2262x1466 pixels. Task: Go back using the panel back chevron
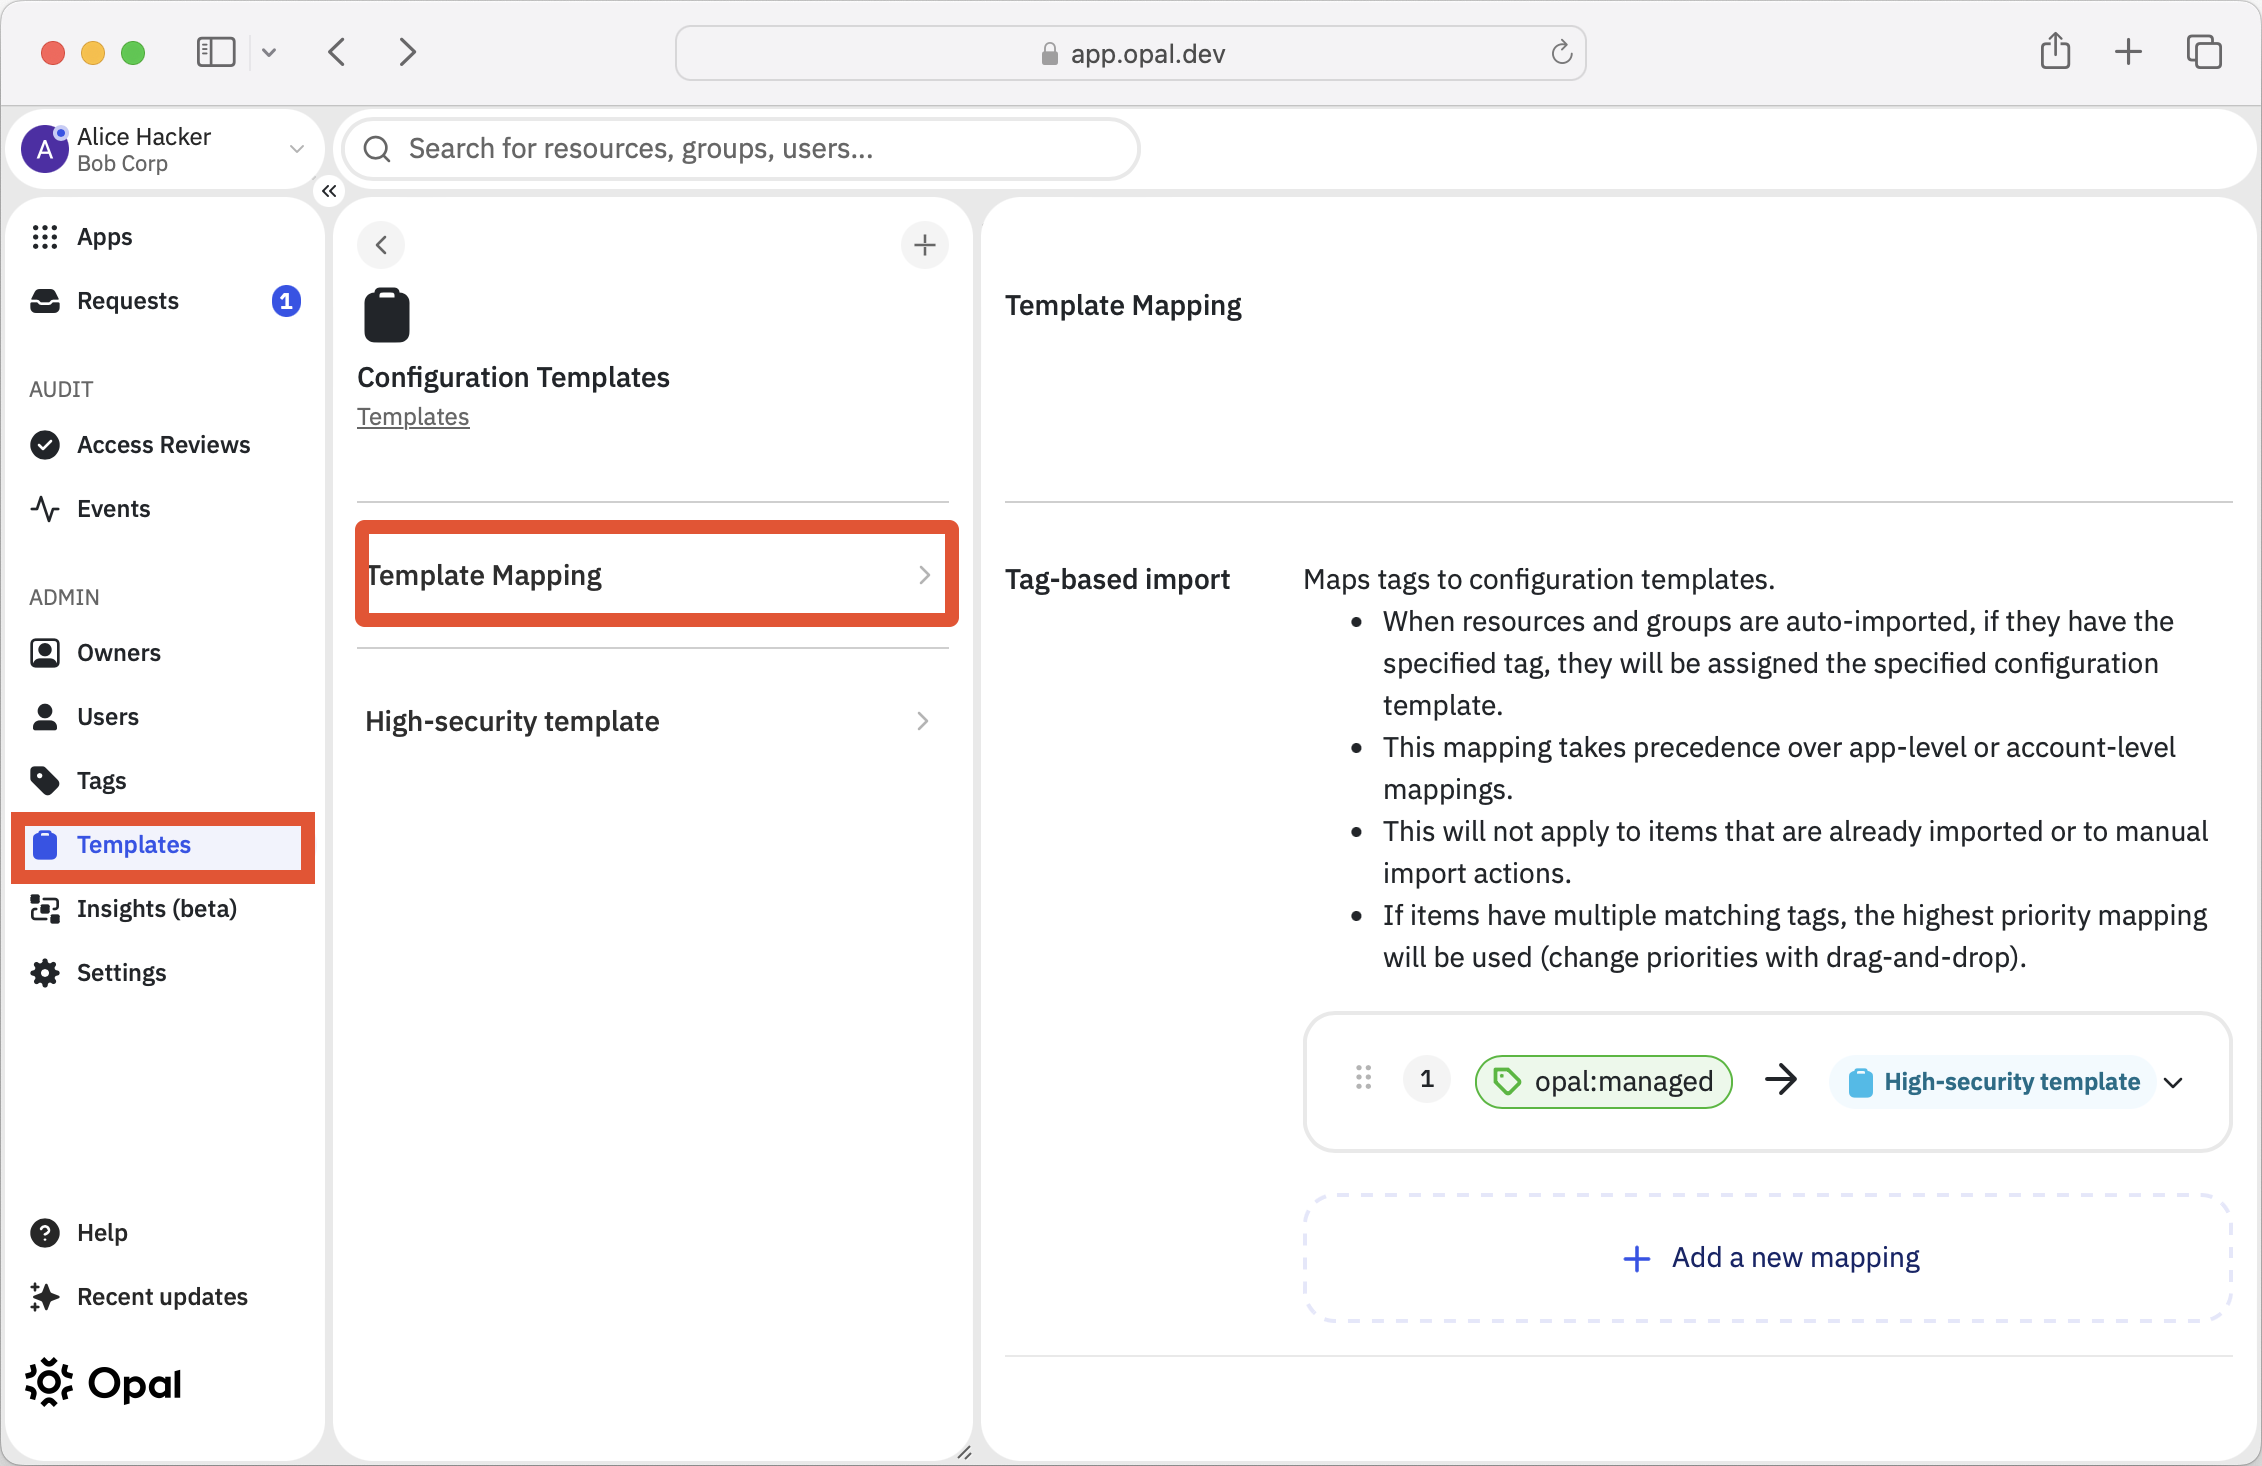381,245
